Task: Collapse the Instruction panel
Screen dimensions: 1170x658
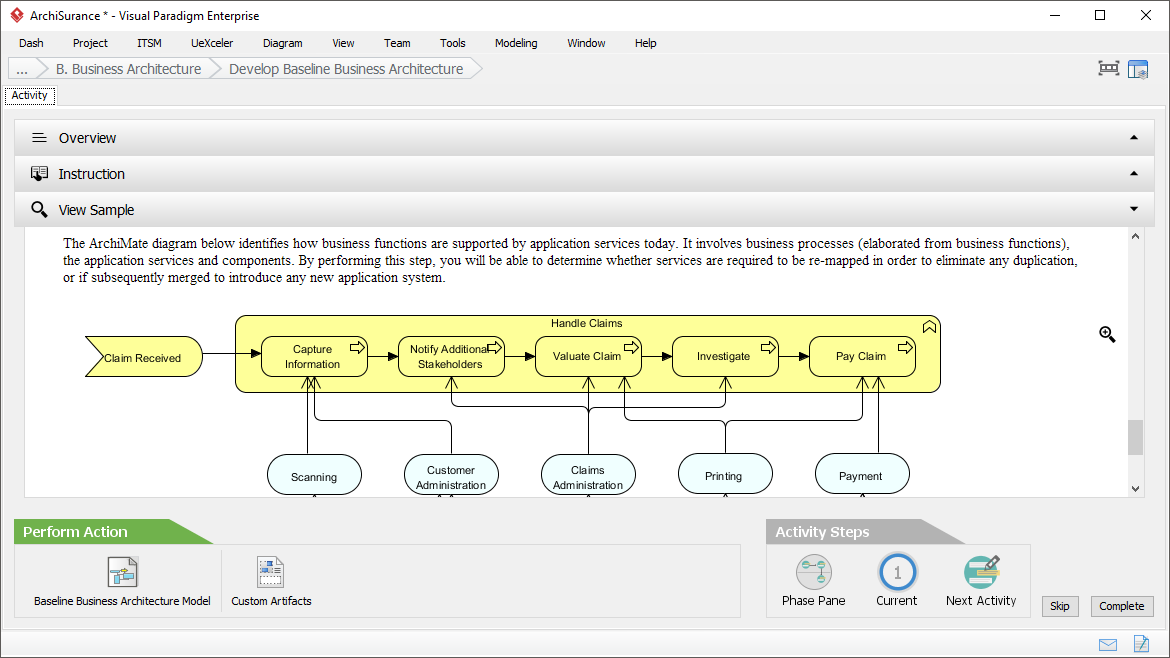Action: tap(1133, 173)
